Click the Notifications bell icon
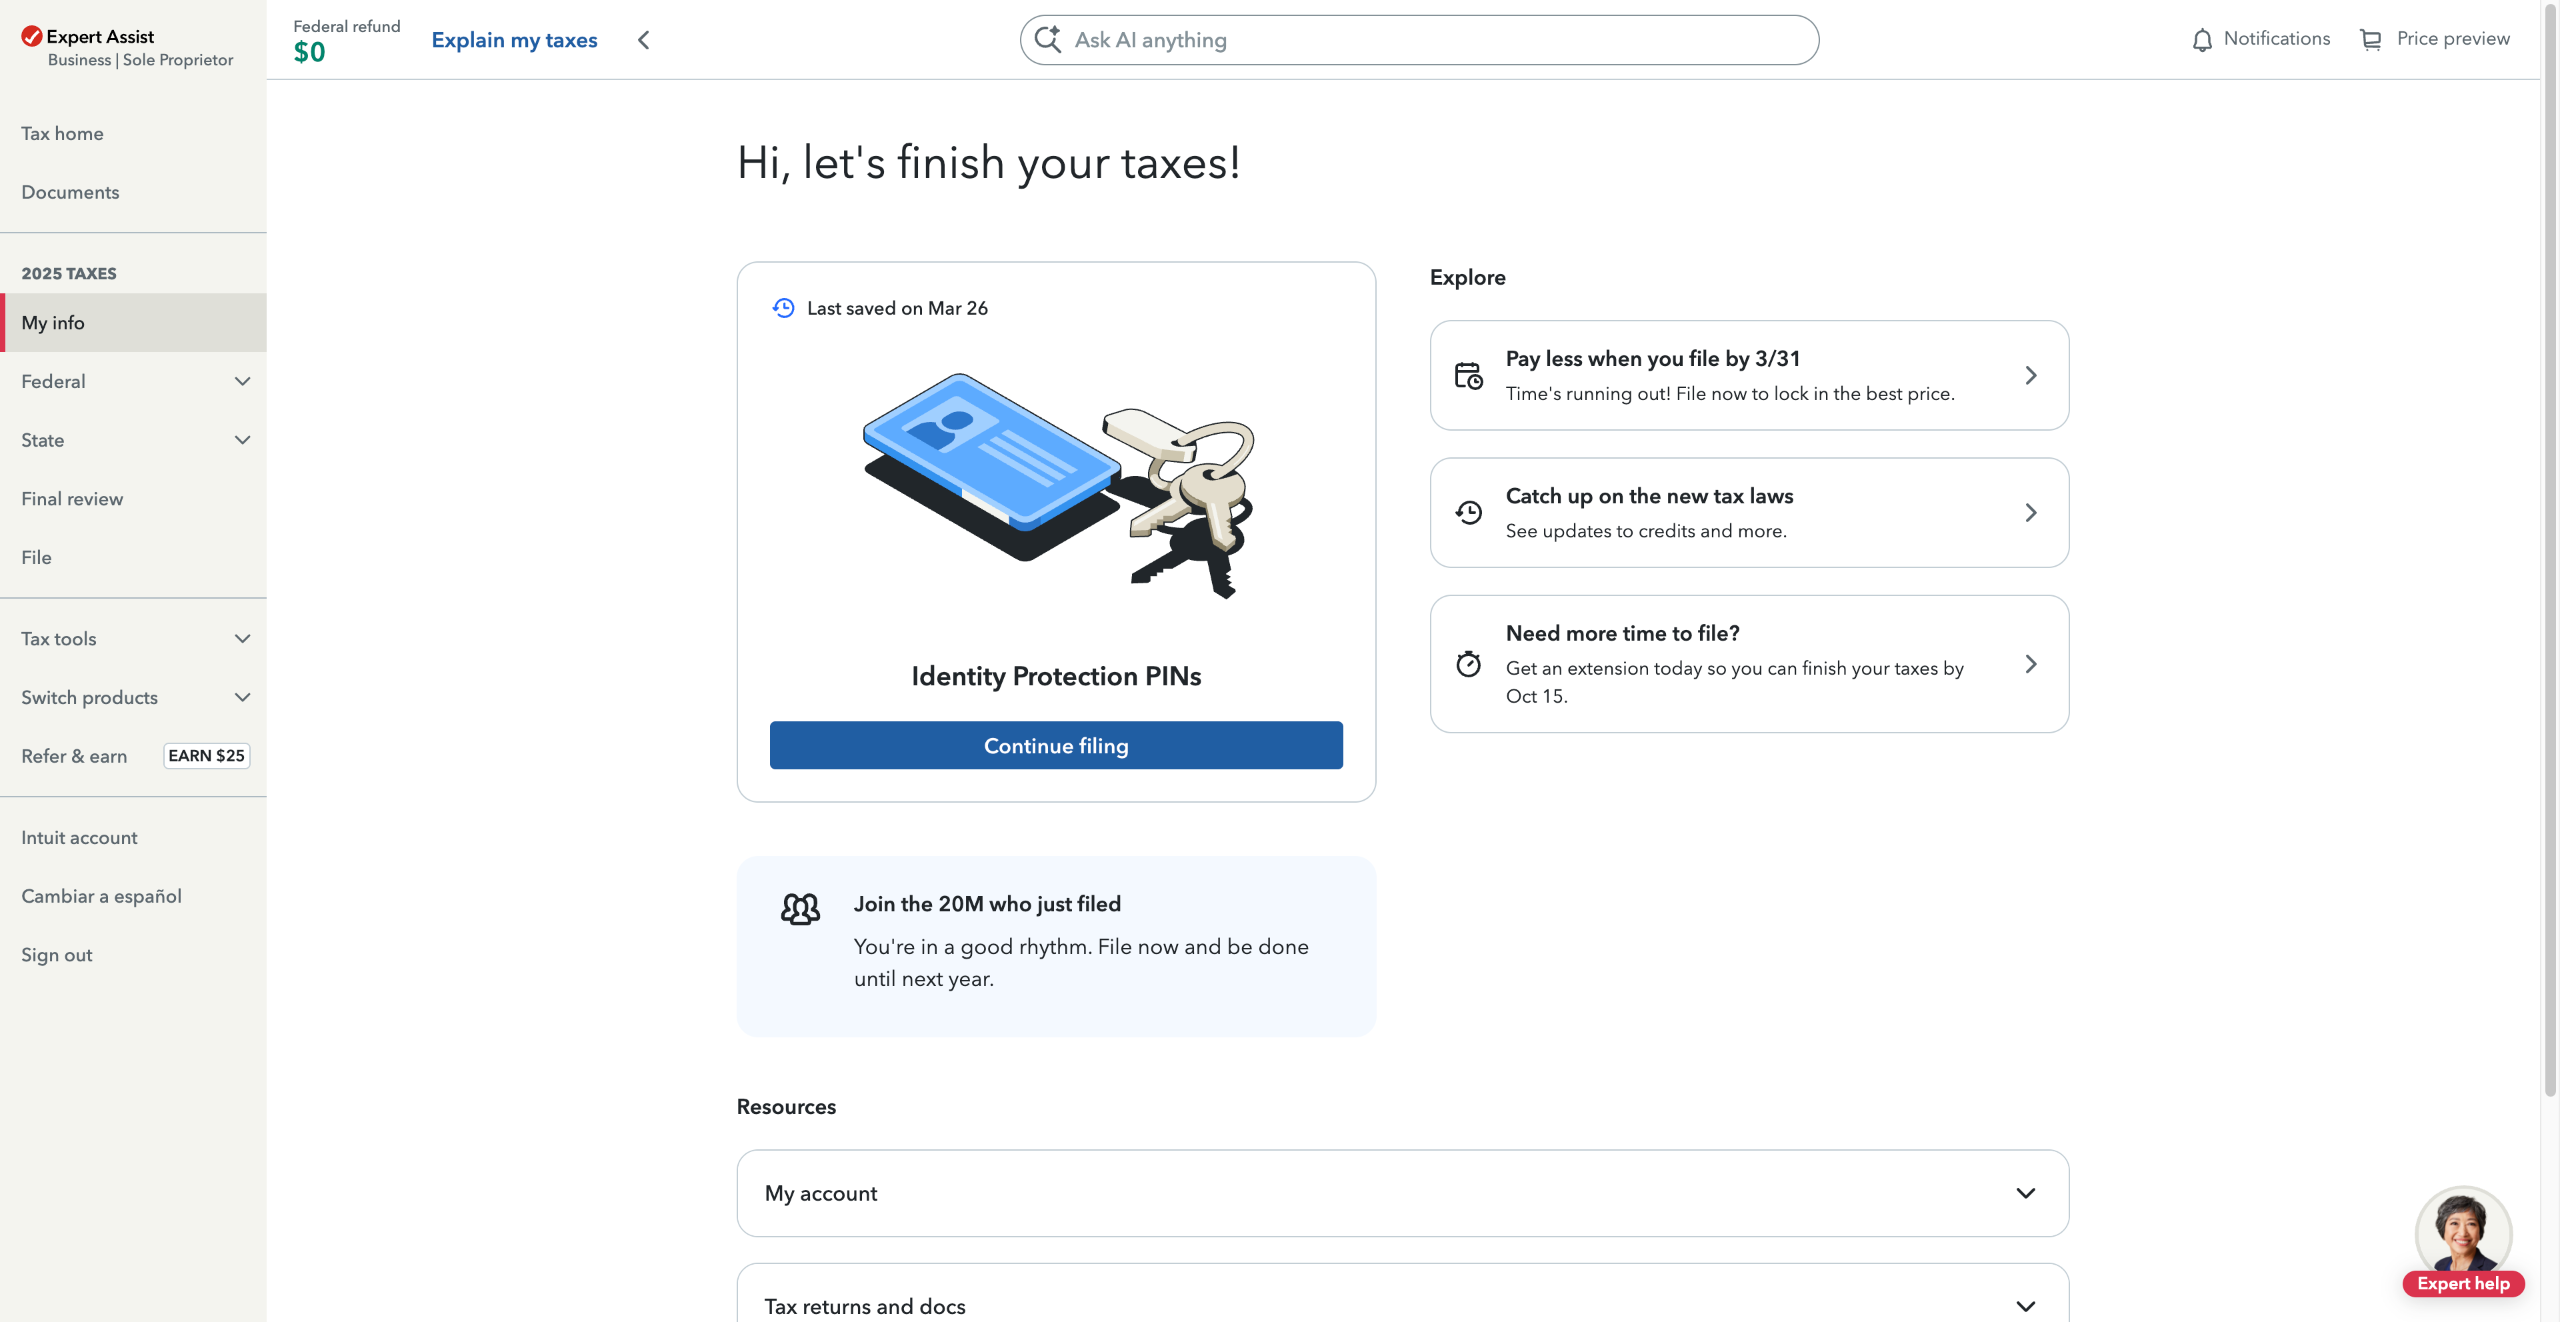The image size is (2560, 1322). (2202, 40)
